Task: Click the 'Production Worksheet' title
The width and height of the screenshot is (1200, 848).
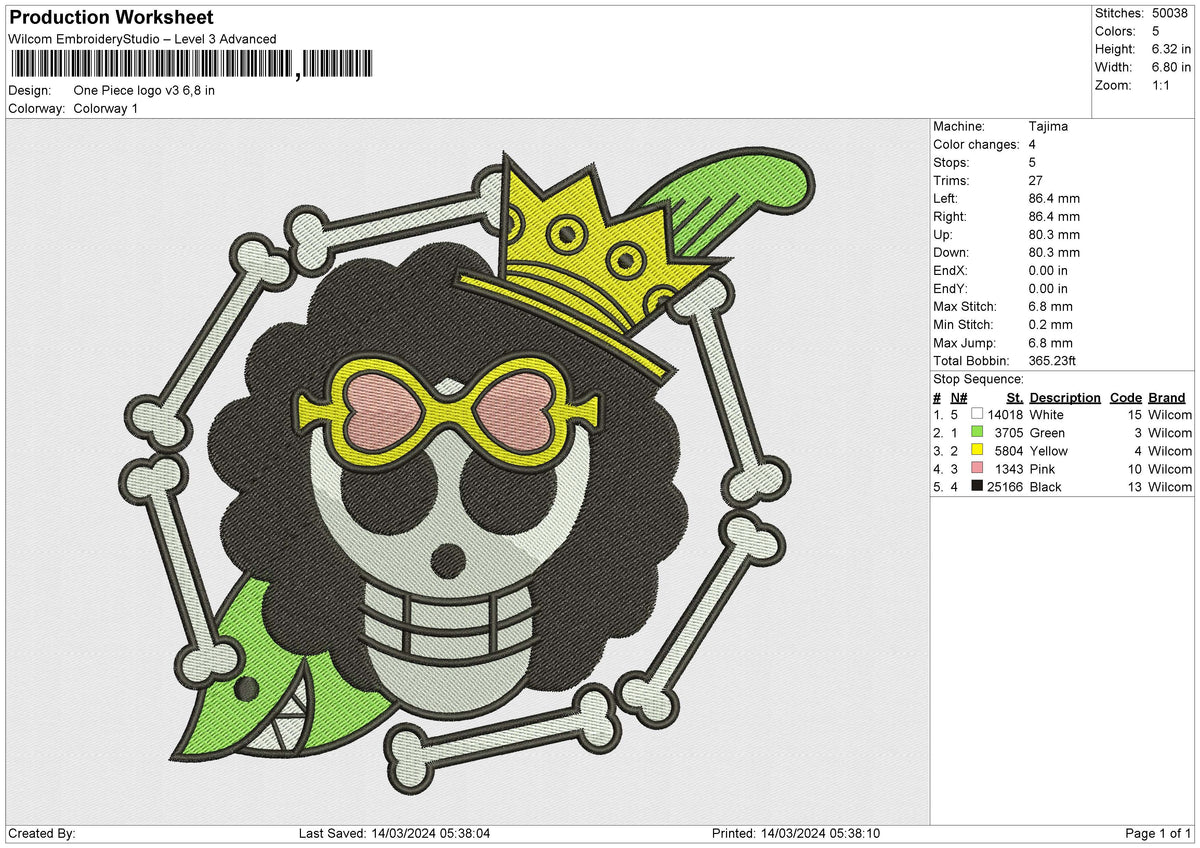Action: pyautogui.click(x=110, y=18)
